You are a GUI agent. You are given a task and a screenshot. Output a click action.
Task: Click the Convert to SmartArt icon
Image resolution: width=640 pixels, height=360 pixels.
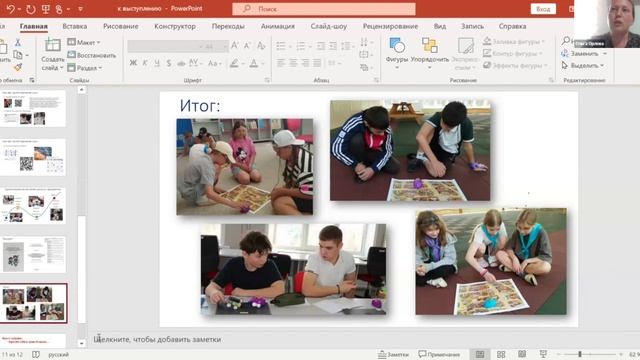(364, 67)
